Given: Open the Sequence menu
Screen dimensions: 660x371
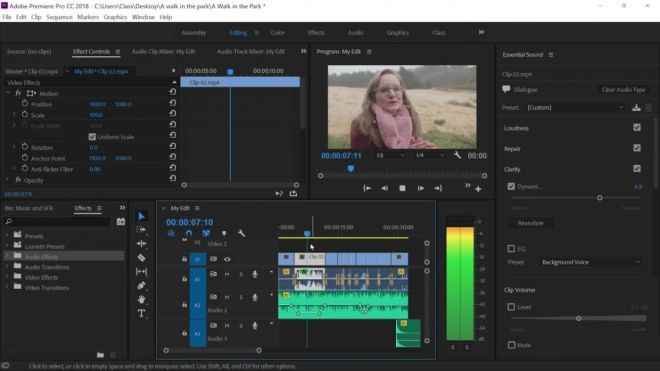Looking at the screenshot, I should (59, 17).
